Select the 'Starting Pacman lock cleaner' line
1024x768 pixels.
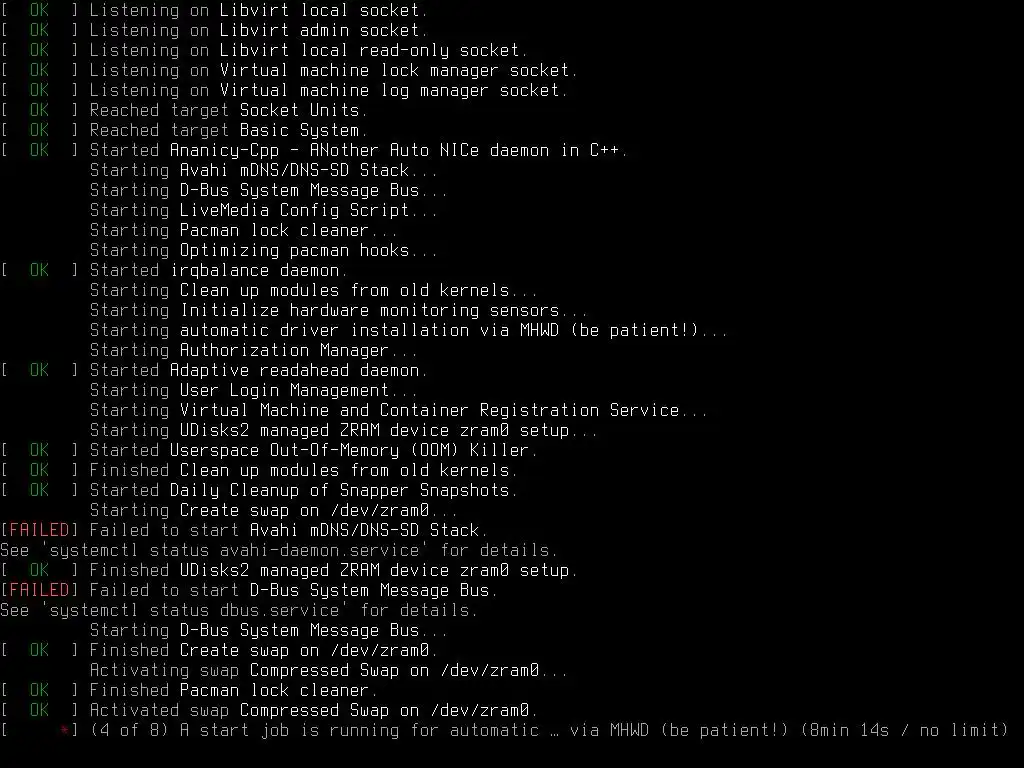click(243, 230)
